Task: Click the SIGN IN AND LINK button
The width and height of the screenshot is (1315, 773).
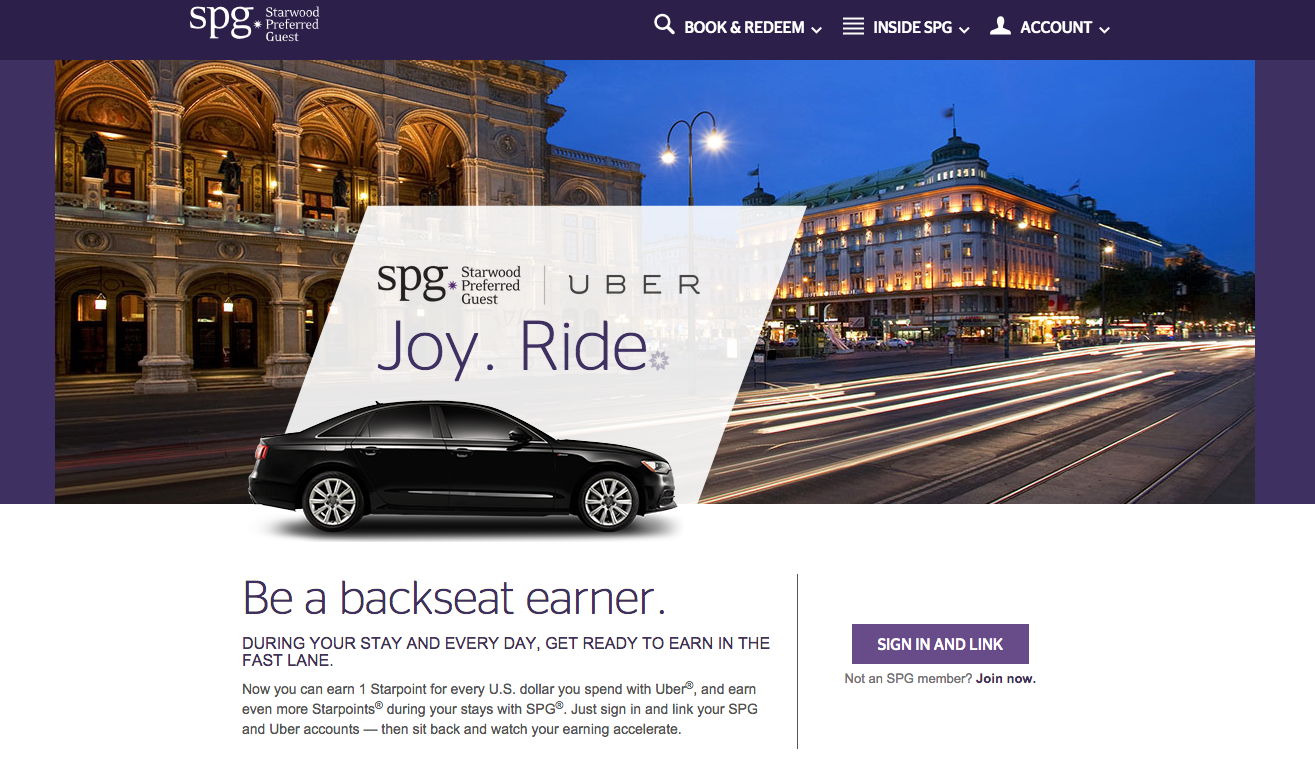Action: 940,644
